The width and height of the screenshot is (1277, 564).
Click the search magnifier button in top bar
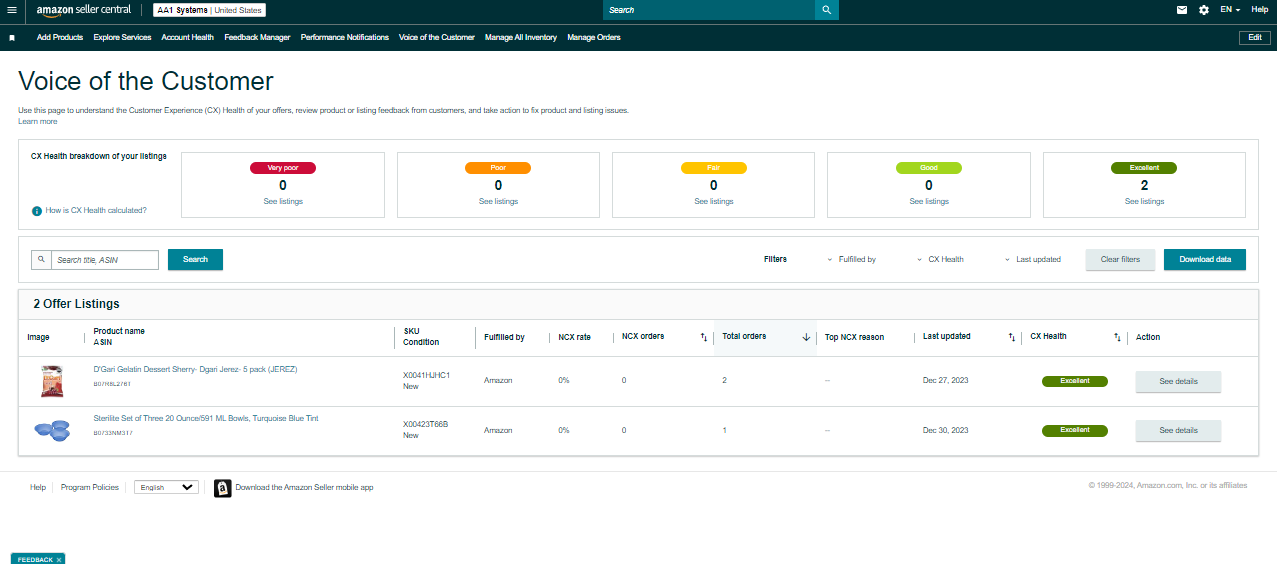click(x=826, y=10)
